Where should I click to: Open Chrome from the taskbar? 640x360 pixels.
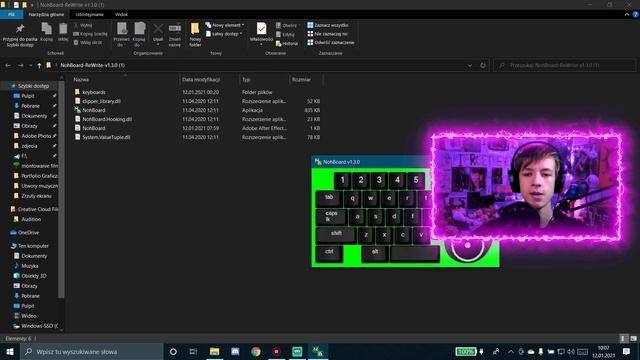click(256, 351)
